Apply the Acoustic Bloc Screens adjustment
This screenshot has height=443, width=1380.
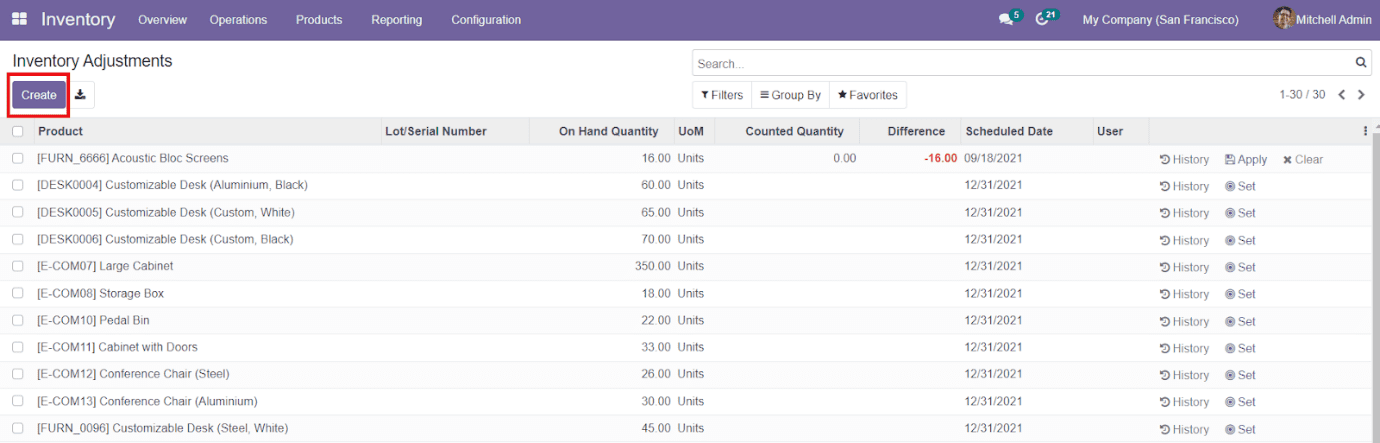point(1245,159)
